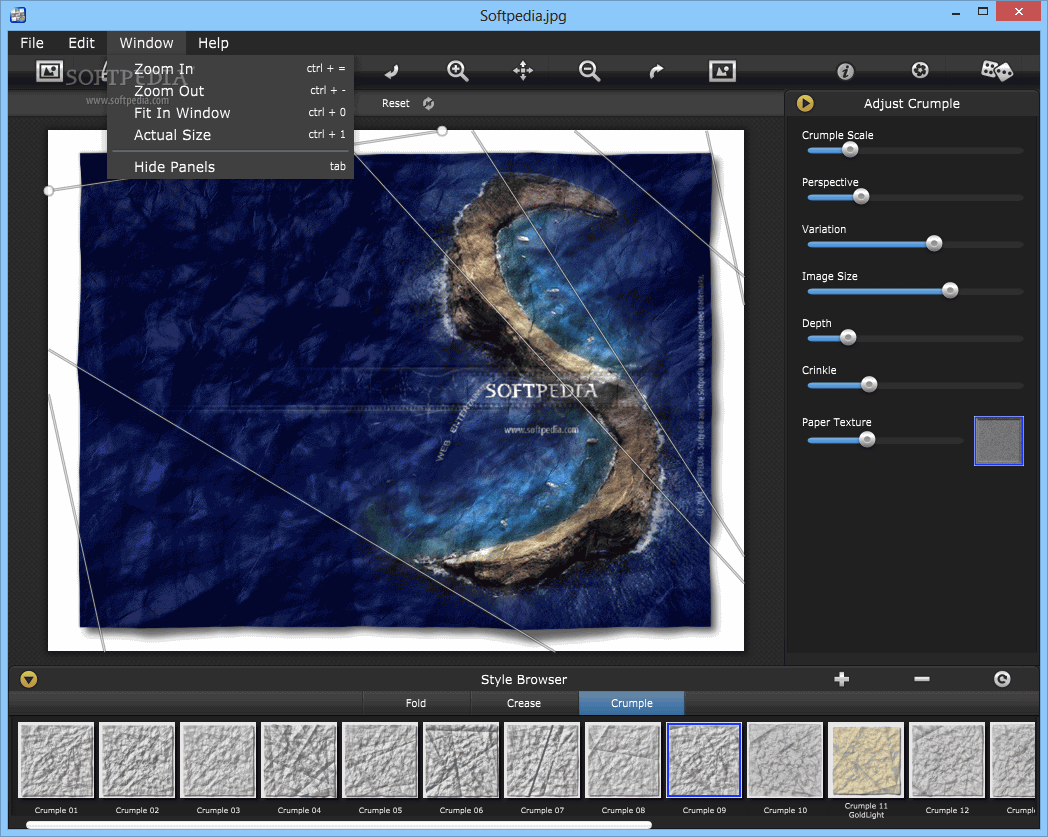Screen dimensions: 1048x837
Task: Click the zoom out magnifier icon
Action: coord(589,71)
